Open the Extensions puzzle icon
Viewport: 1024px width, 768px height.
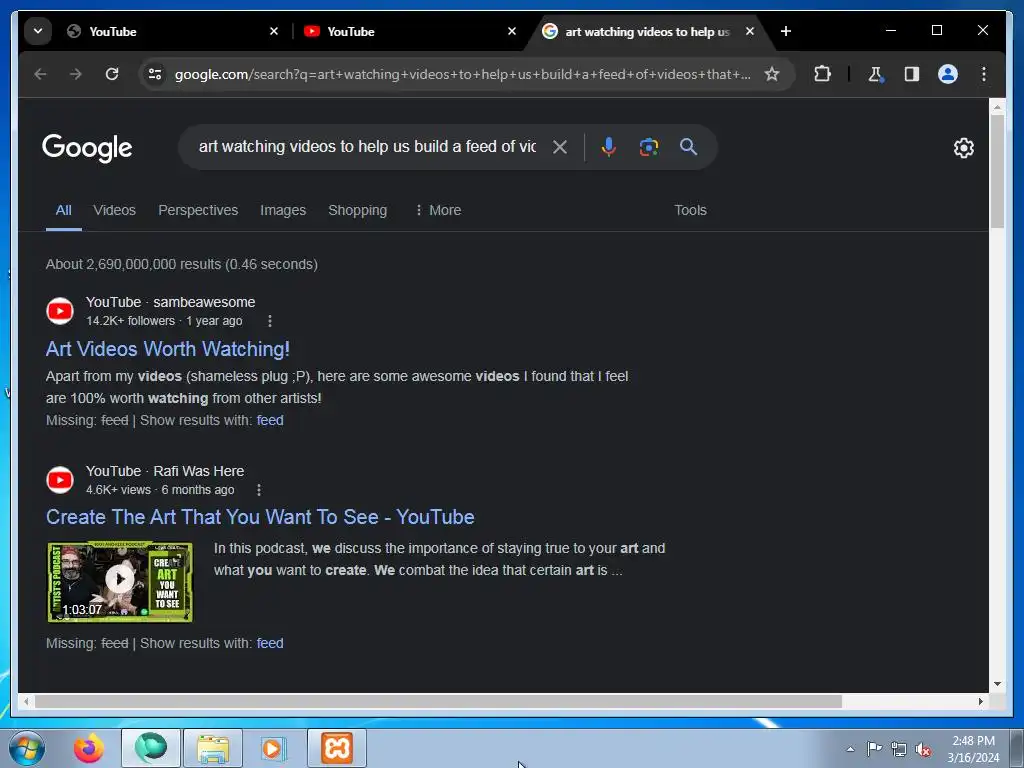(x=822, y=74)
